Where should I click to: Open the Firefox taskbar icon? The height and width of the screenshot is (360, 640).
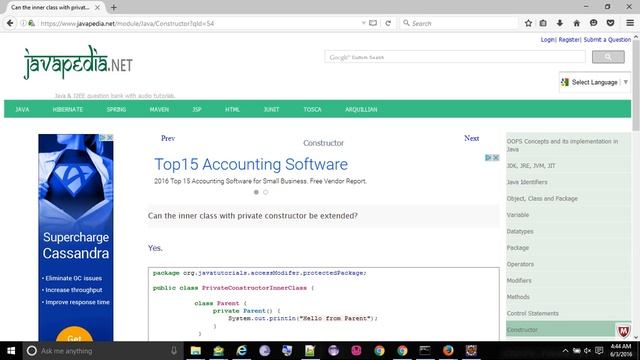pyautogui.click(x=448, y=351)
